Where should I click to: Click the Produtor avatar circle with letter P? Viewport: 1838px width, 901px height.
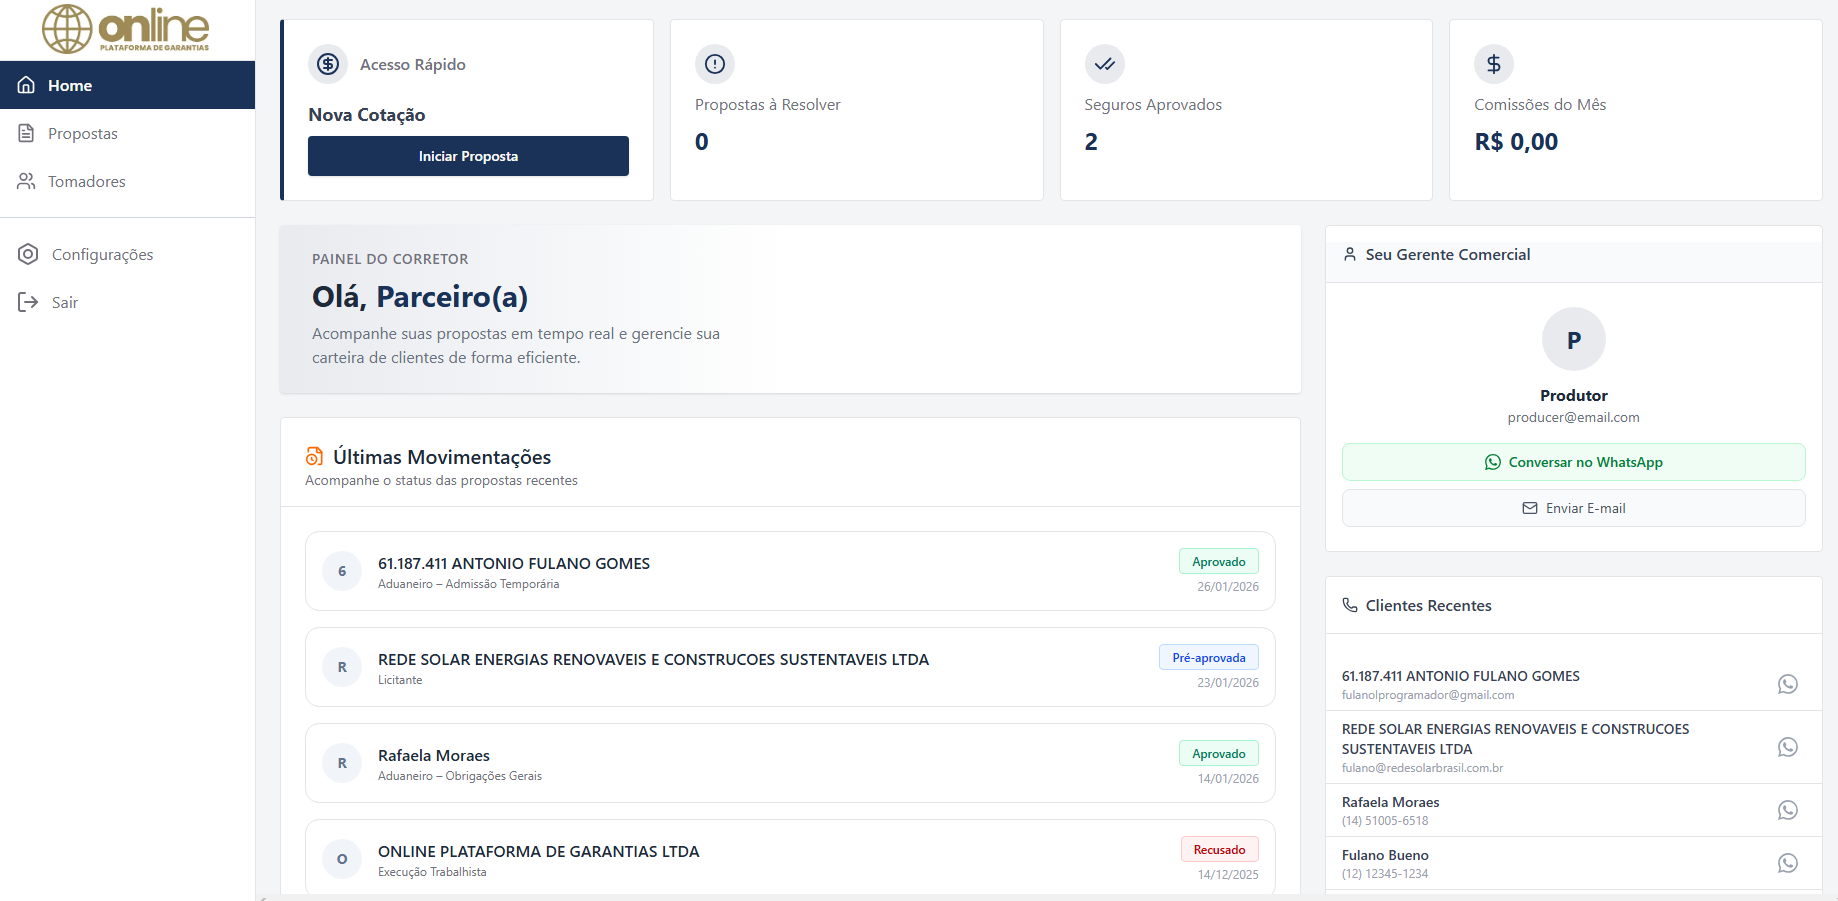click(1573, 339)
